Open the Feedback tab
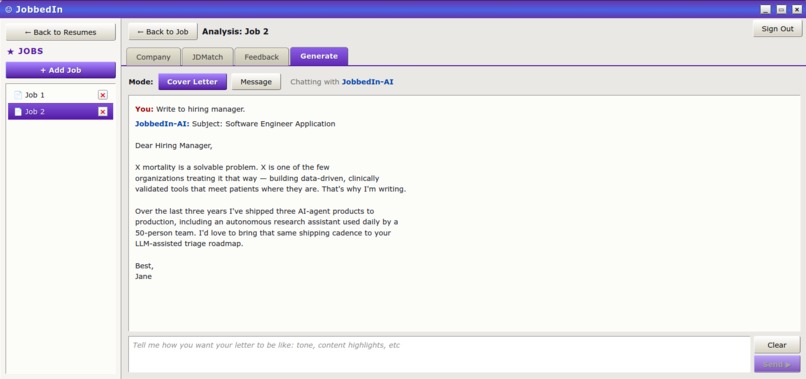Viewport: 806px width, 379px height. point(262,57)
